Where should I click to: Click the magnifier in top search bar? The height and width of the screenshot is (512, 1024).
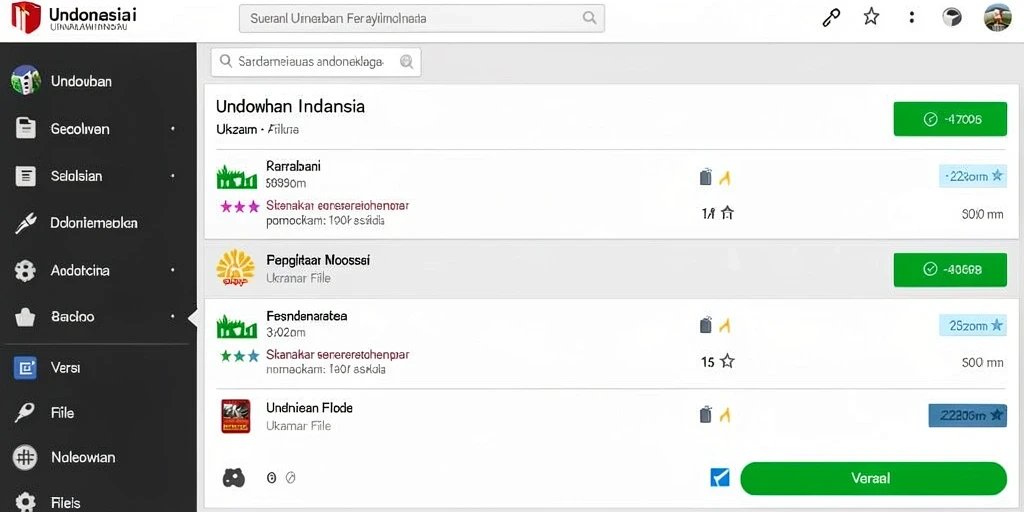click(589, 18)
